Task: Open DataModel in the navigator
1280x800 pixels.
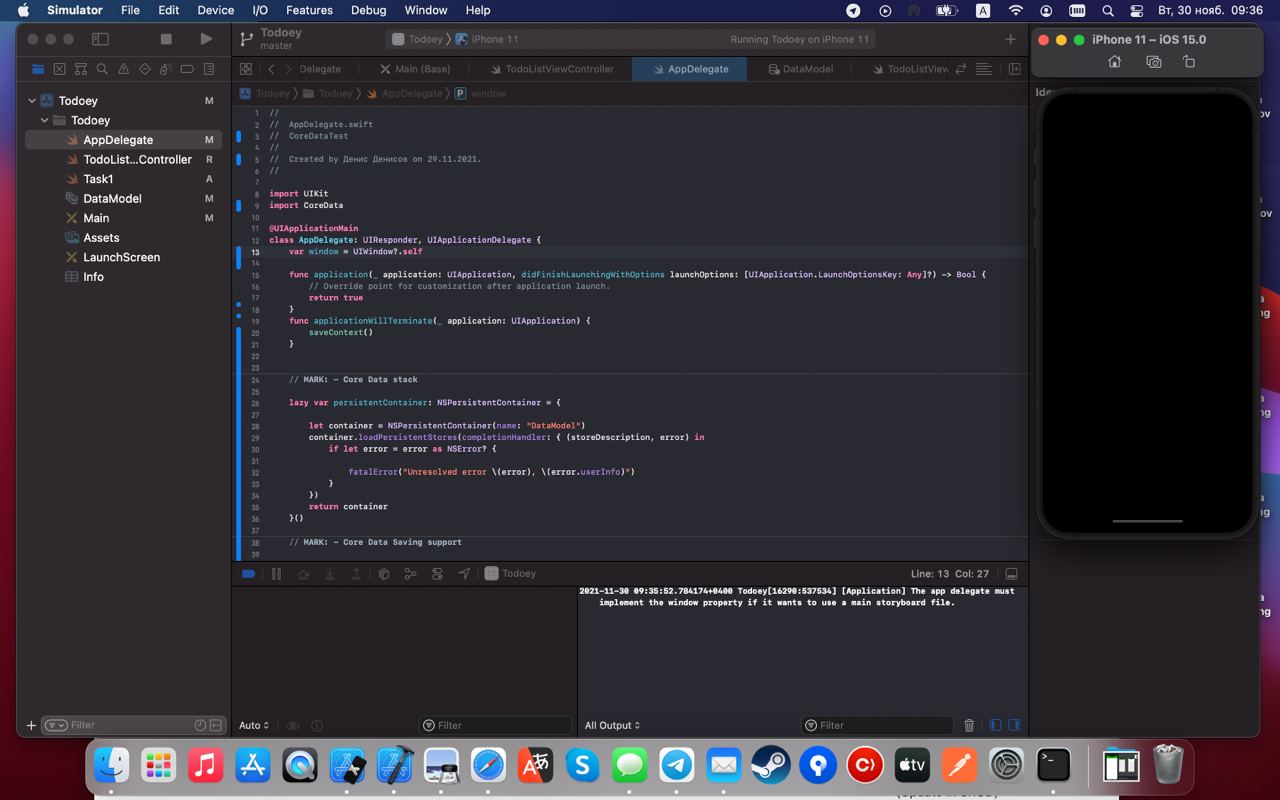Action: (x=123, y=198)
